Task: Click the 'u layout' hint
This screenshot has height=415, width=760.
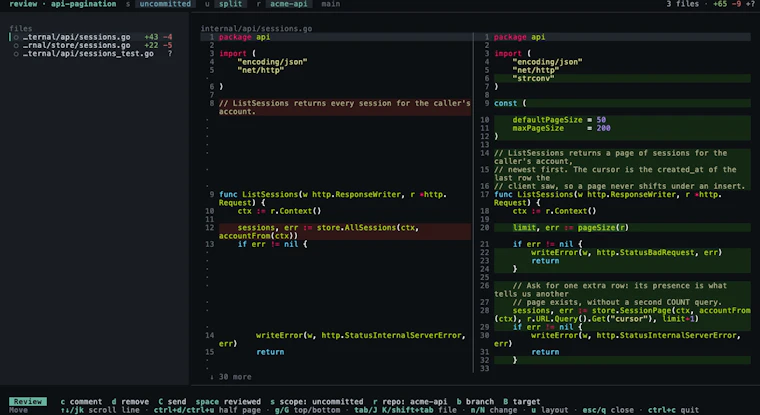Action: coord(548,410)
